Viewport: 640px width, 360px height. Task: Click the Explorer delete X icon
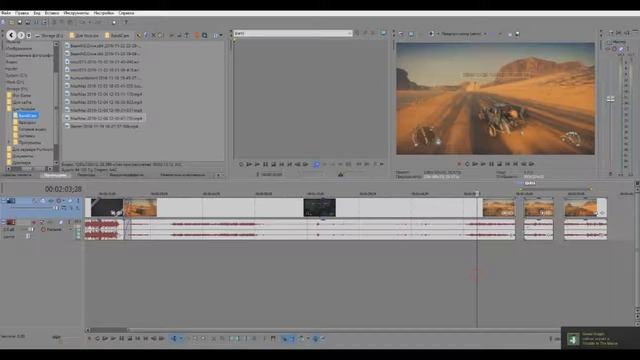[153, 36]
